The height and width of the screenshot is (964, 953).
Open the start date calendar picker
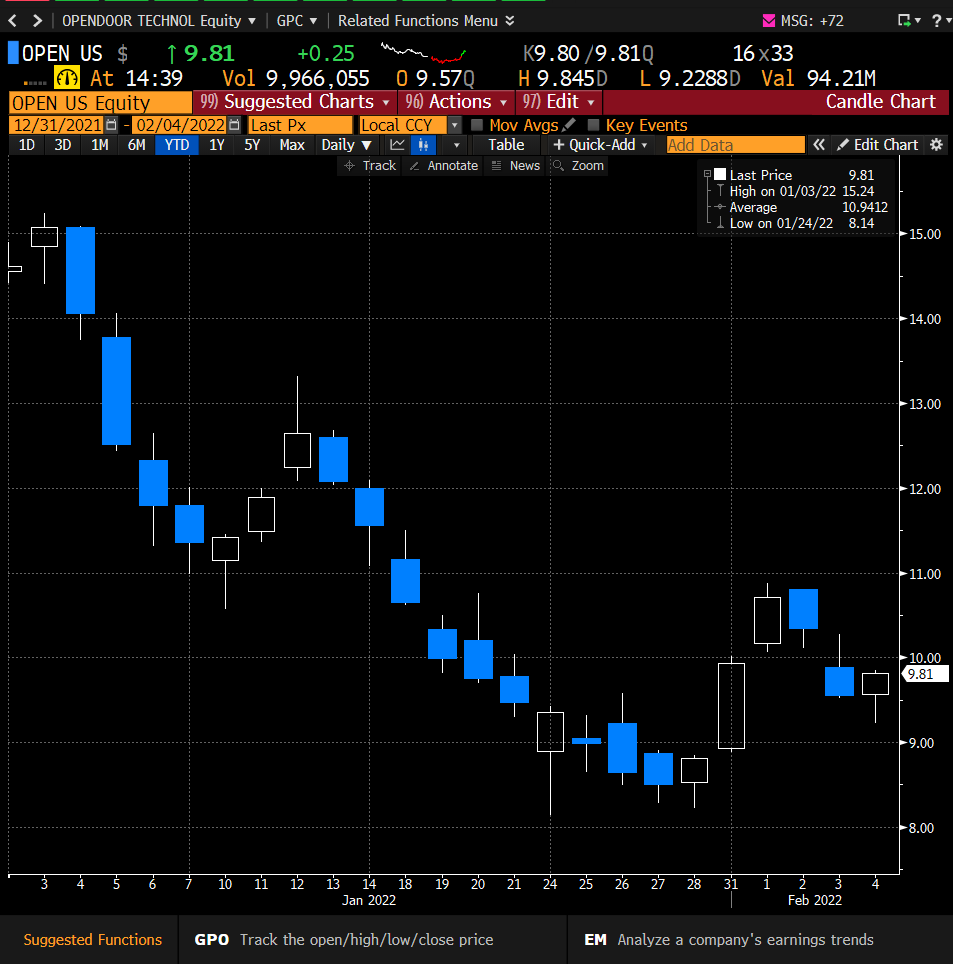(111, 125)
